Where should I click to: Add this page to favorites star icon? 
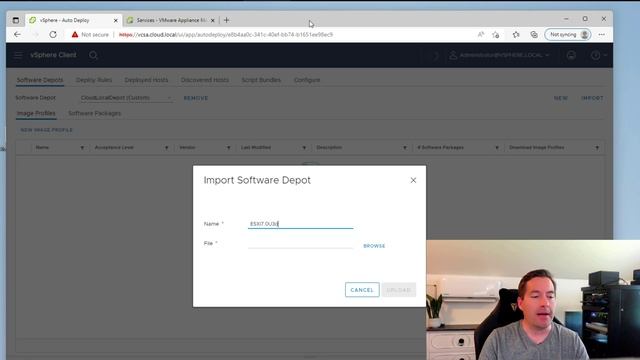click(496, 35)
